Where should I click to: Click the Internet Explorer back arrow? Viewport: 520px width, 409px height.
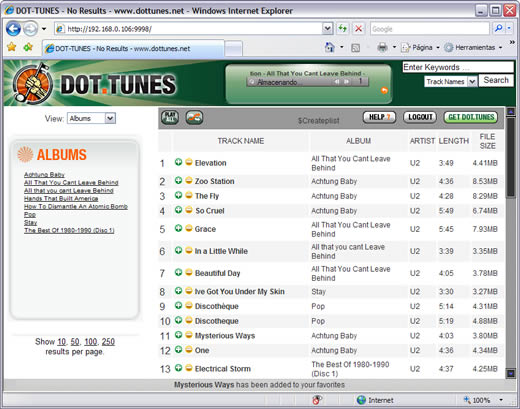coord(13,29)
